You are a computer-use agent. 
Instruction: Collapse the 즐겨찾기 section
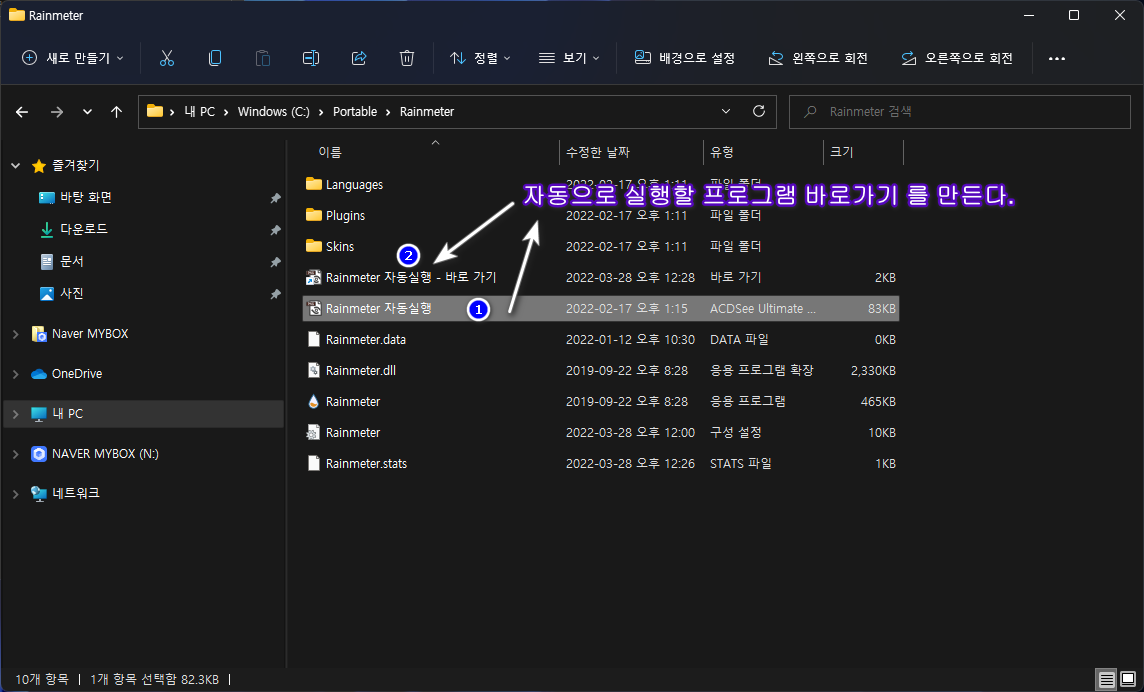pos(16,166)
